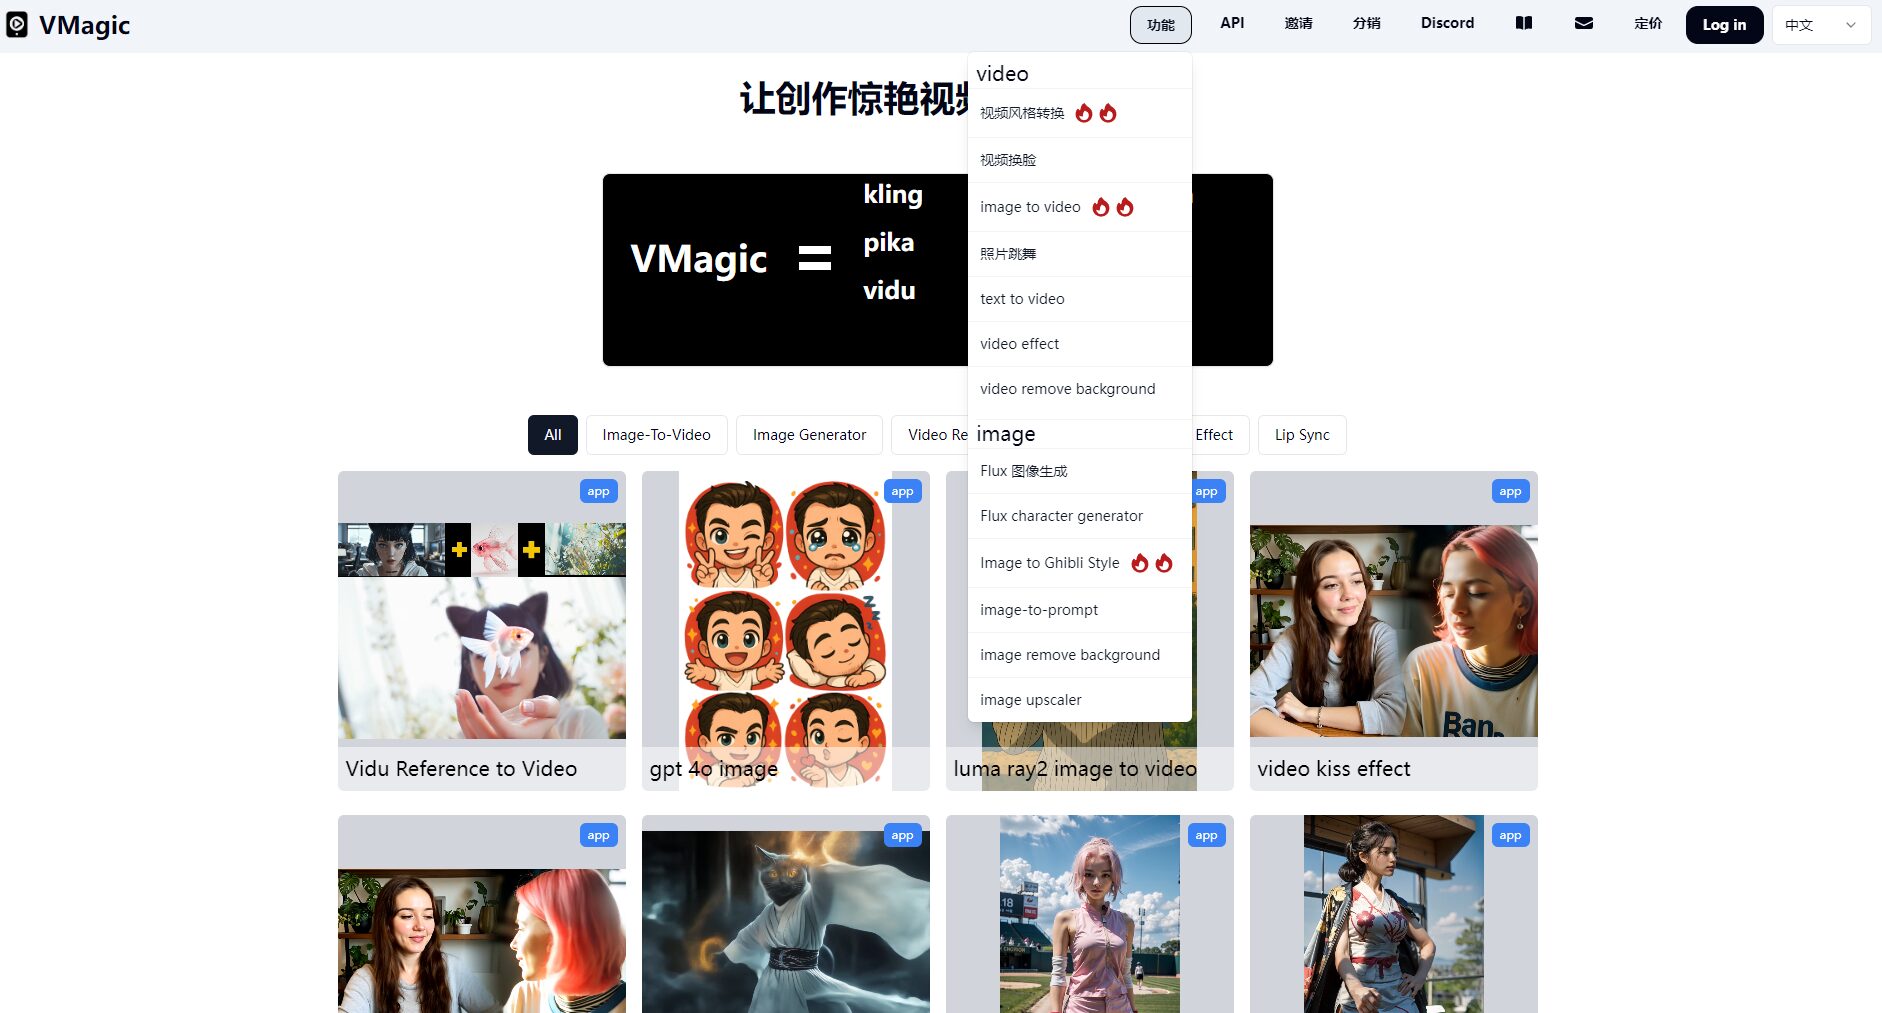Screen dimensions: 1882x1013
Task: Open the 定价 pricing page
Action: pyautogui.click(x=1648, y=23)
